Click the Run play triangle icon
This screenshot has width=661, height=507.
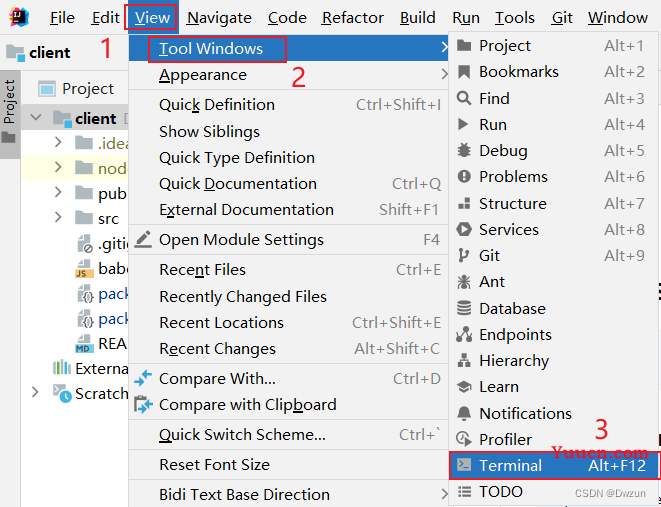click(463, 124)
